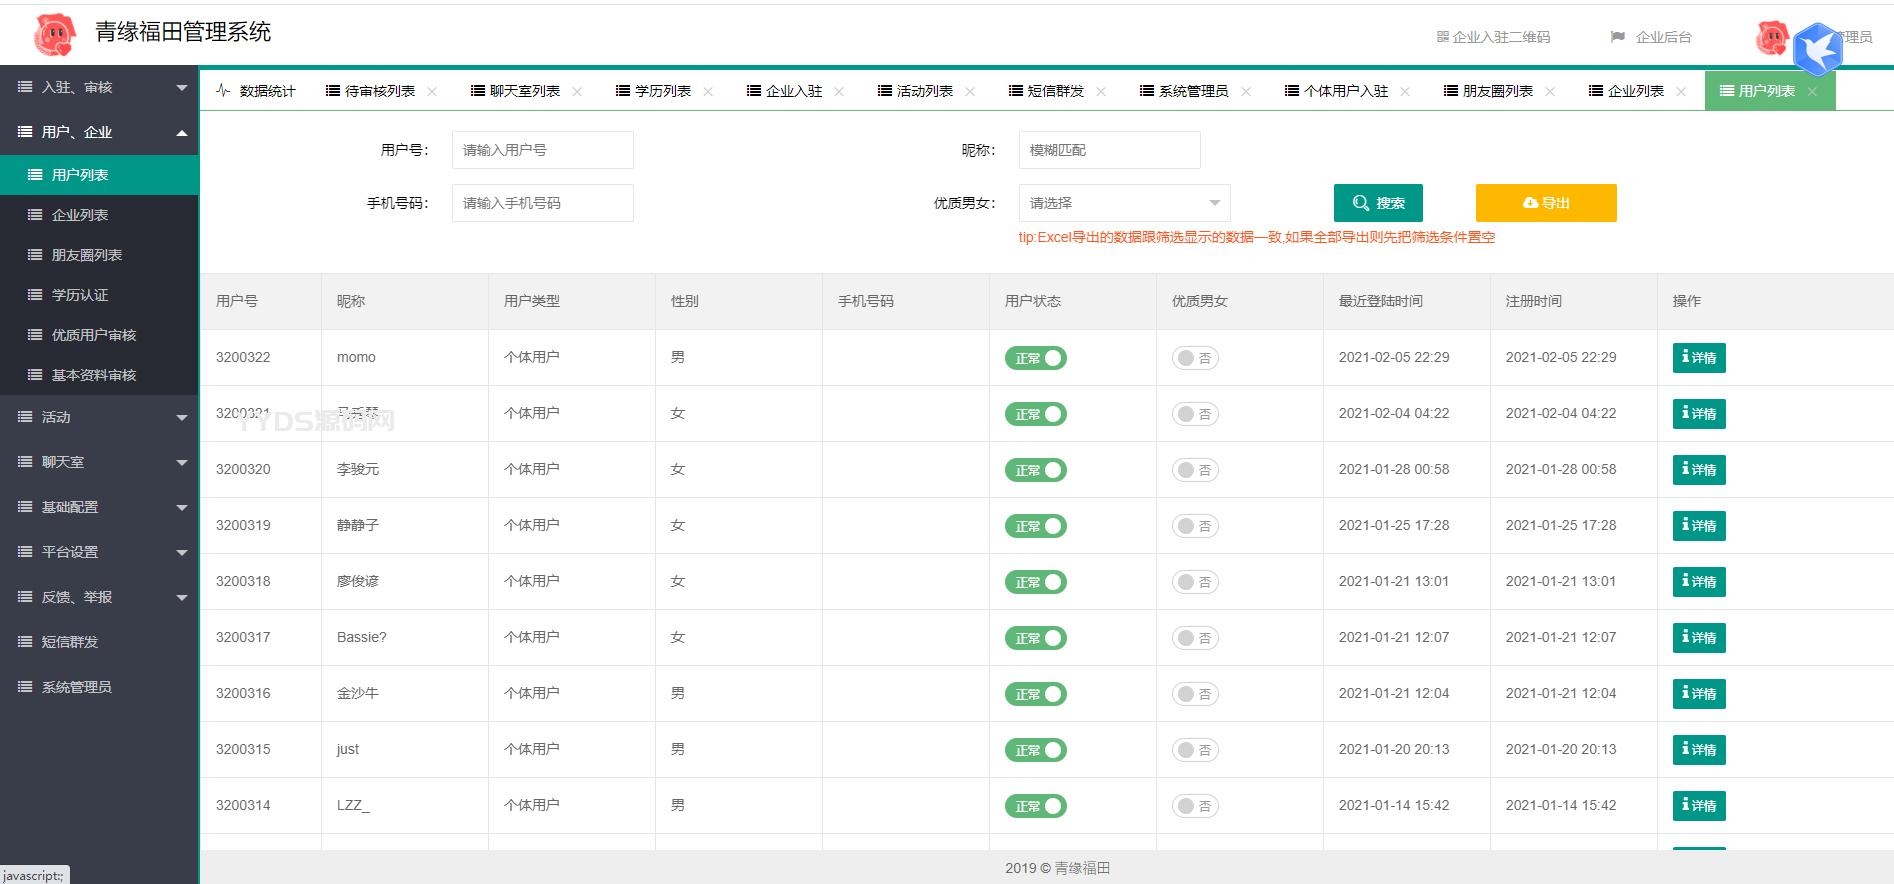Image resolution: width=1894 pixels, height=884 pixels.
Task: Select 学历认证 in the sidebar
Action: coord(80,295)
